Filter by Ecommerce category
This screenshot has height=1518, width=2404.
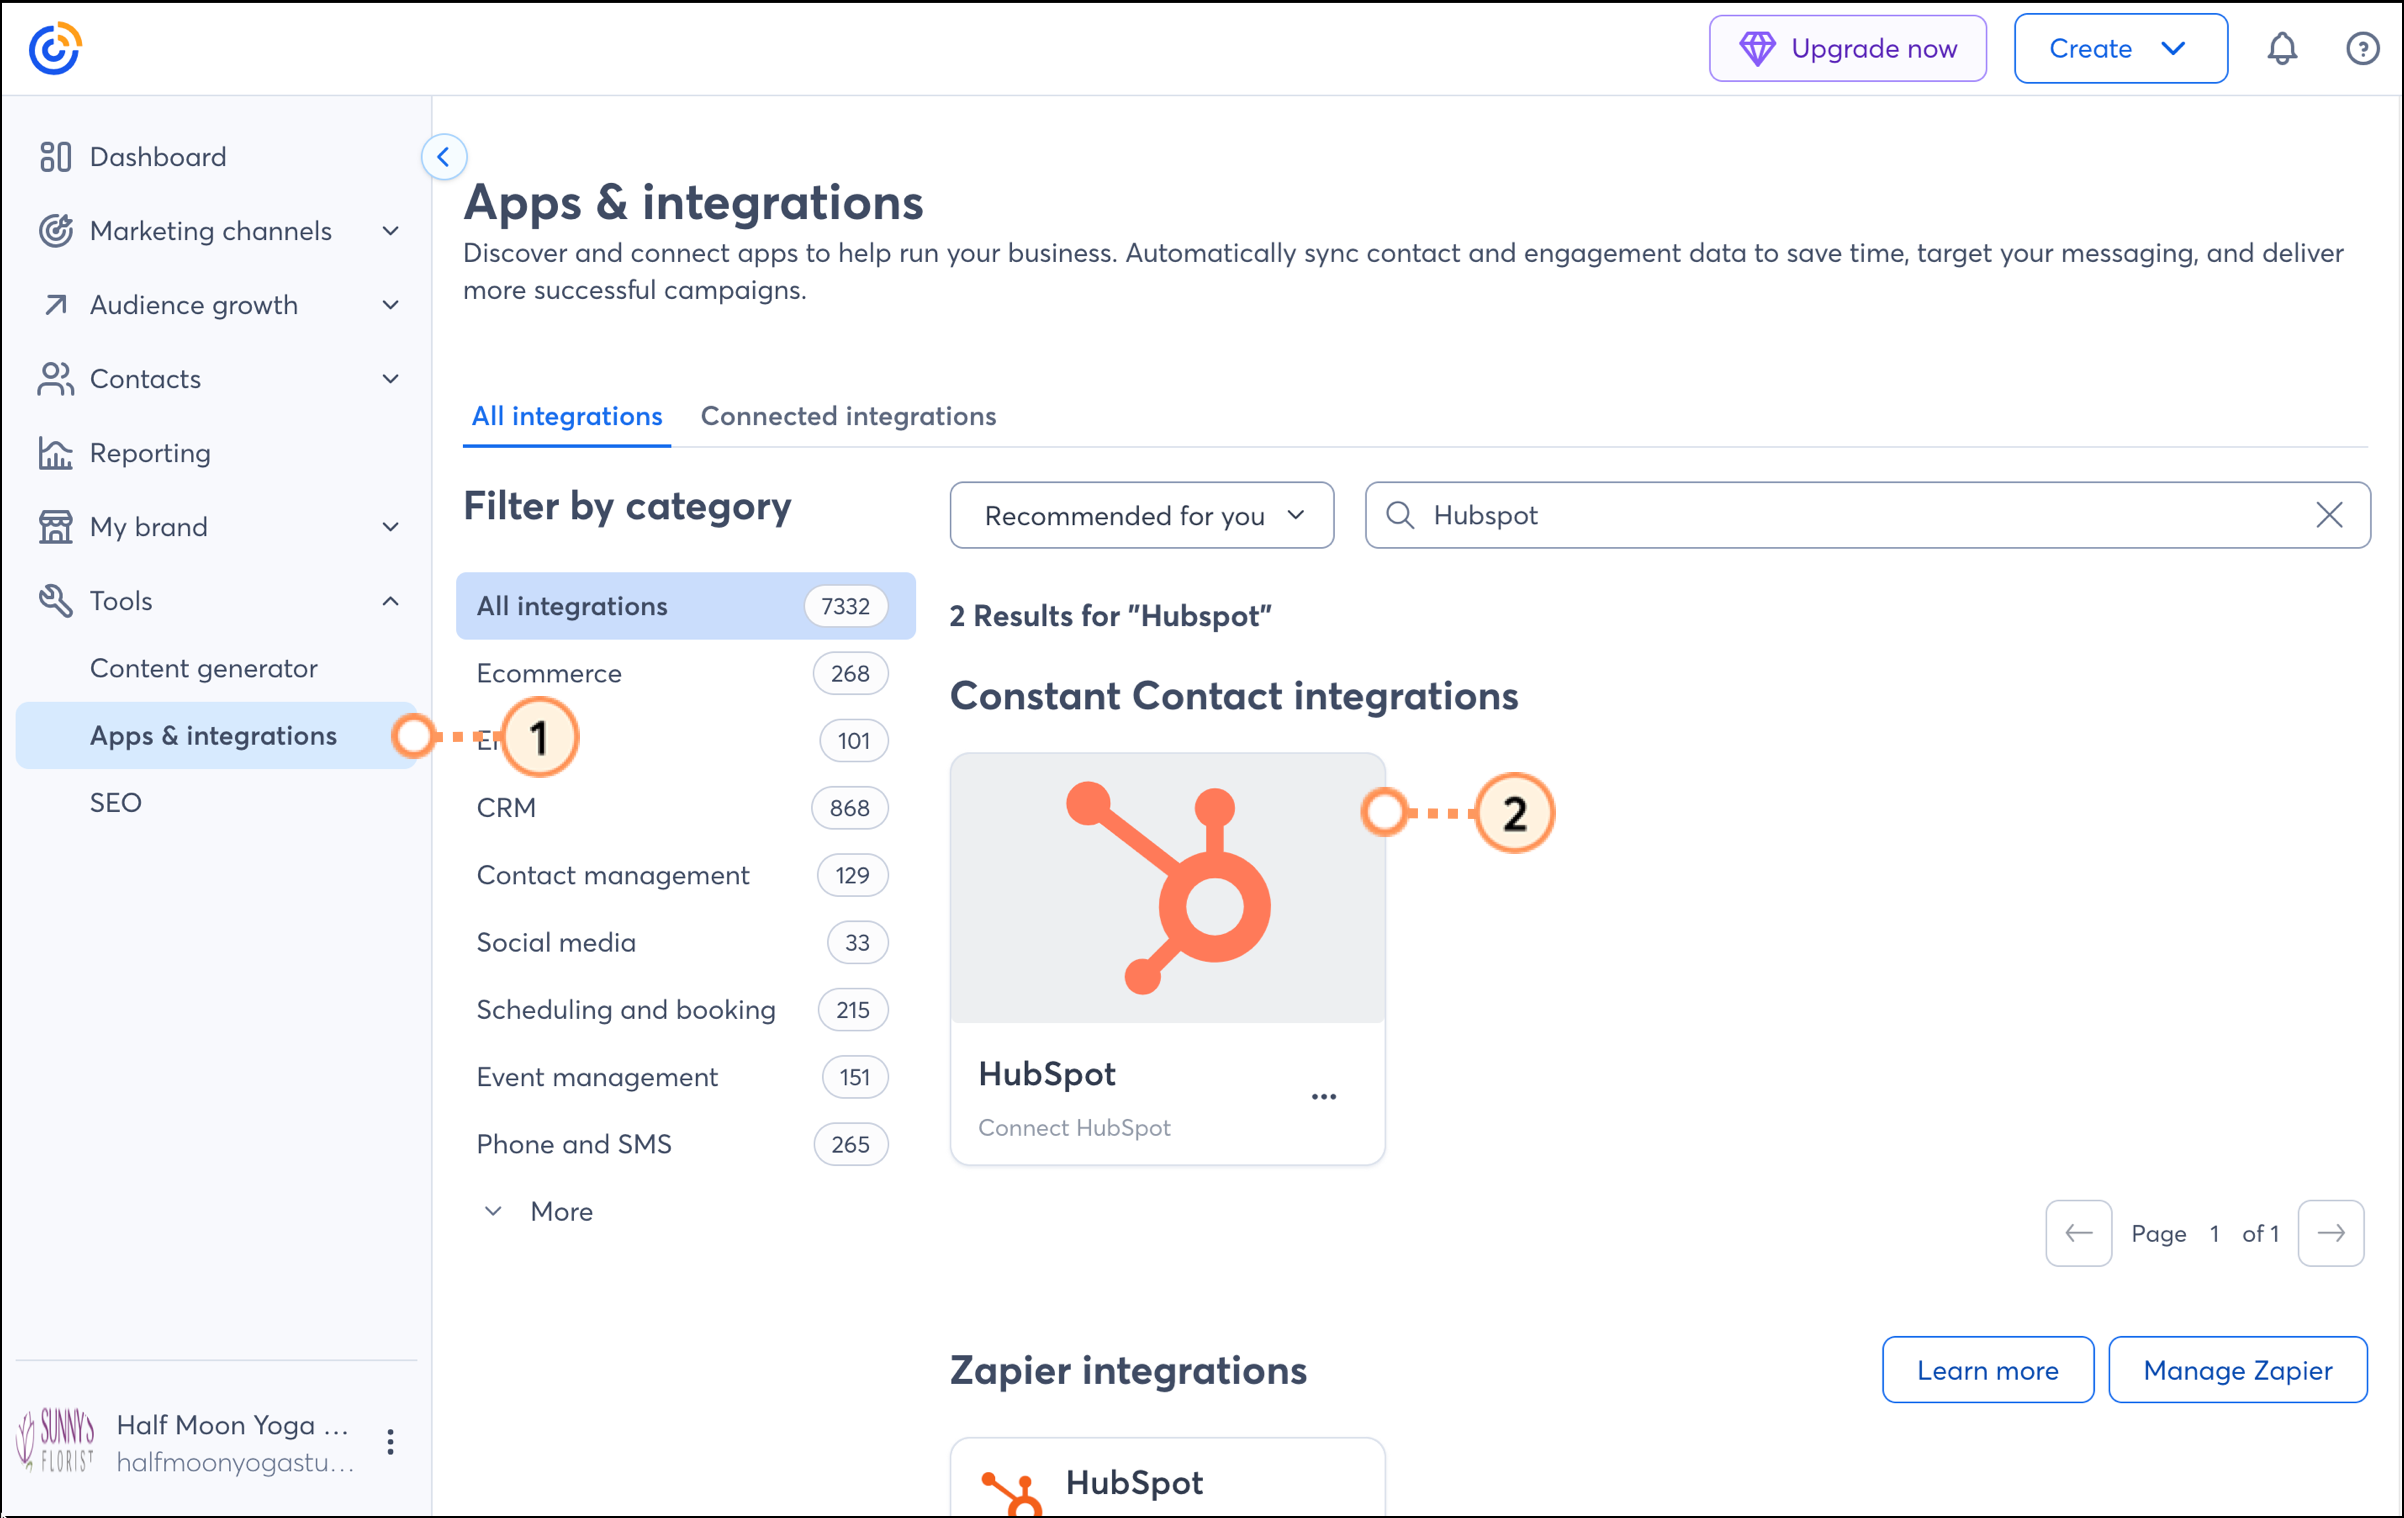[686, 673]
